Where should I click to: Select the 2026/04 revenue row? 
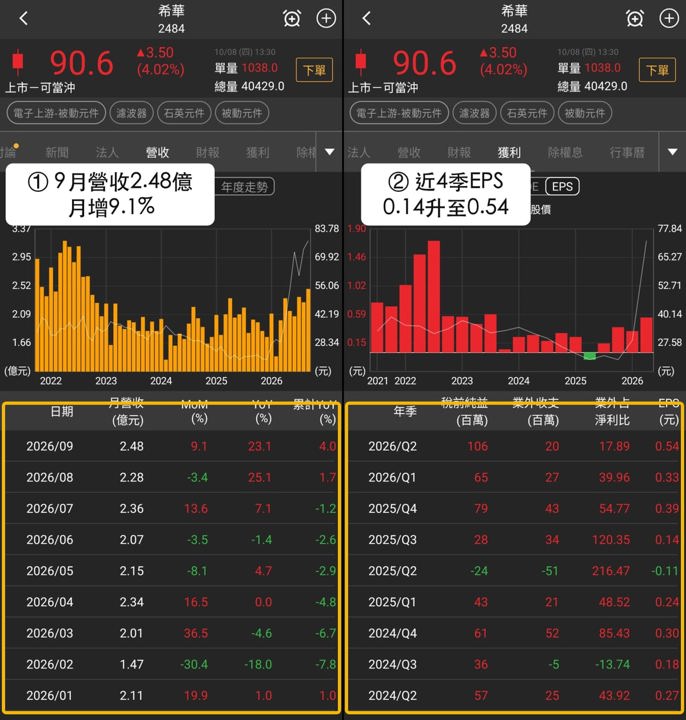(172, 602)
